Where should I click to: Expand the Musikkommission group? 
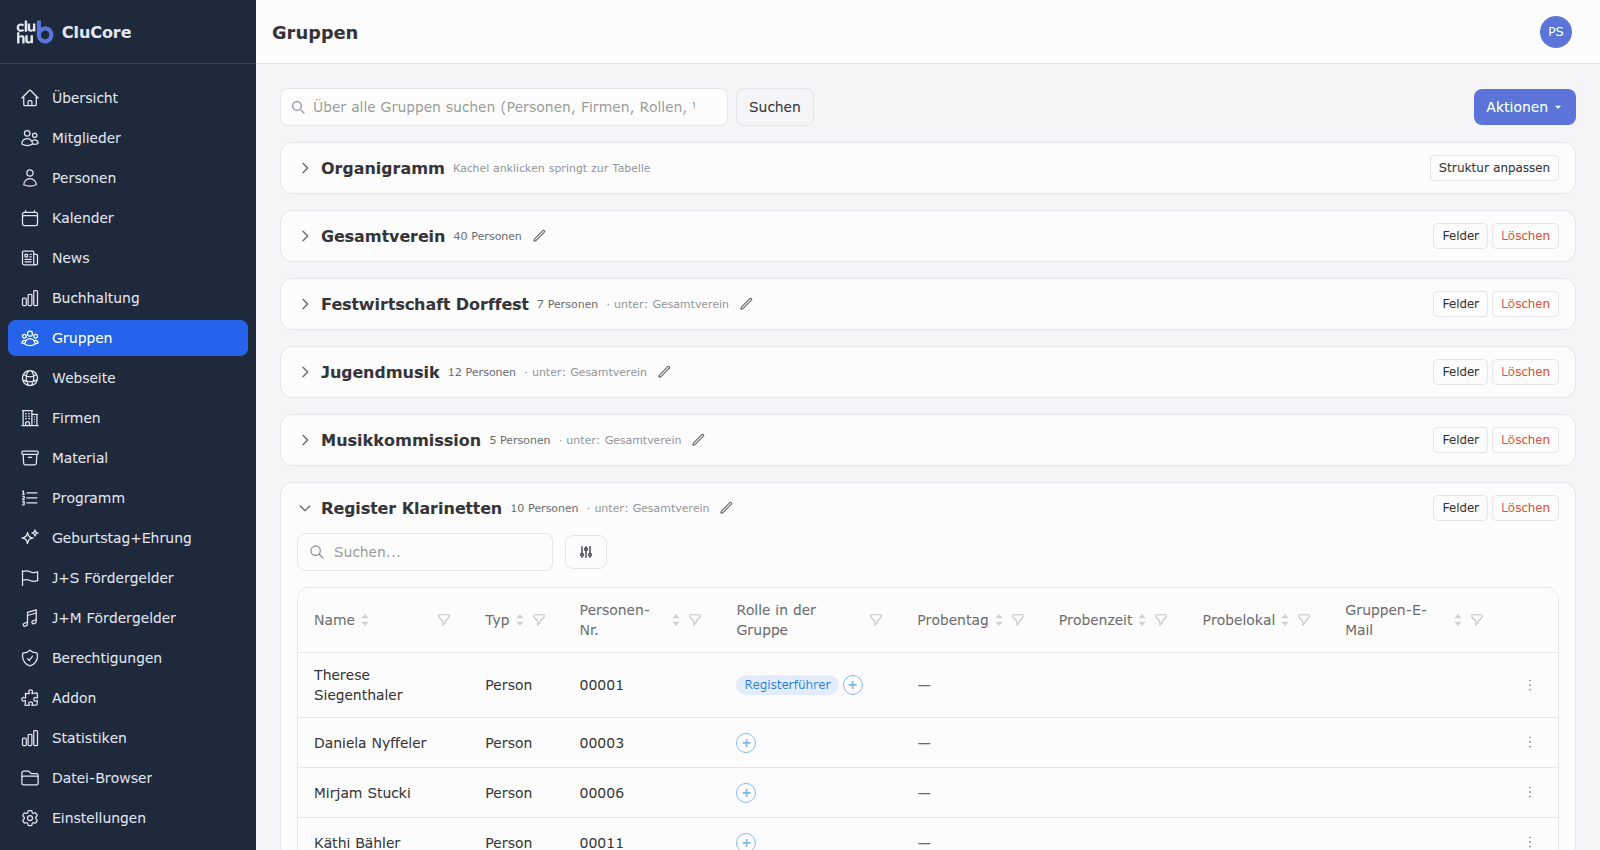(305, 440)
